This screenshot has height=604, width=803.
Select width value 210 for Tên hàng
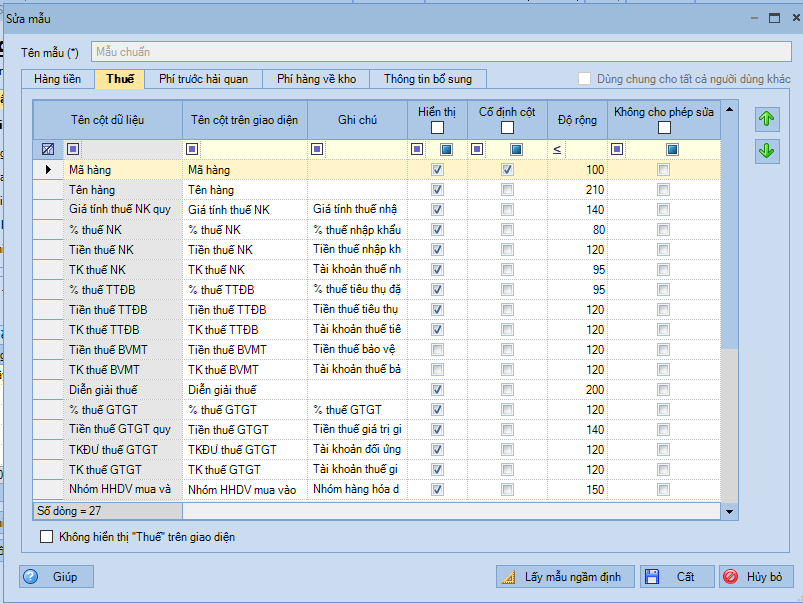tap(577, 190)
